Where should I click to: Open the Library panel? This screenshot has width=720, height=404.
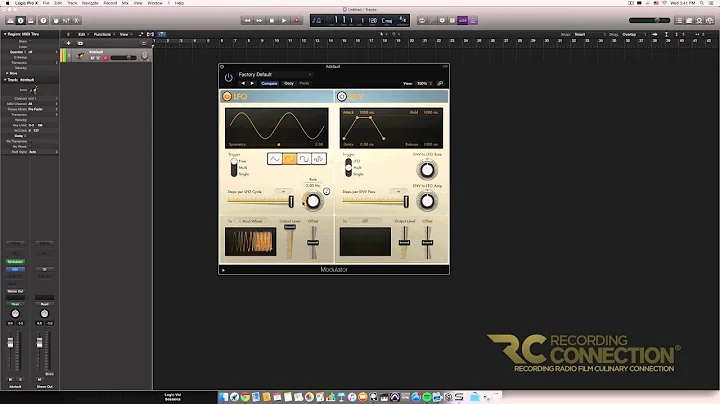(10, 20)
